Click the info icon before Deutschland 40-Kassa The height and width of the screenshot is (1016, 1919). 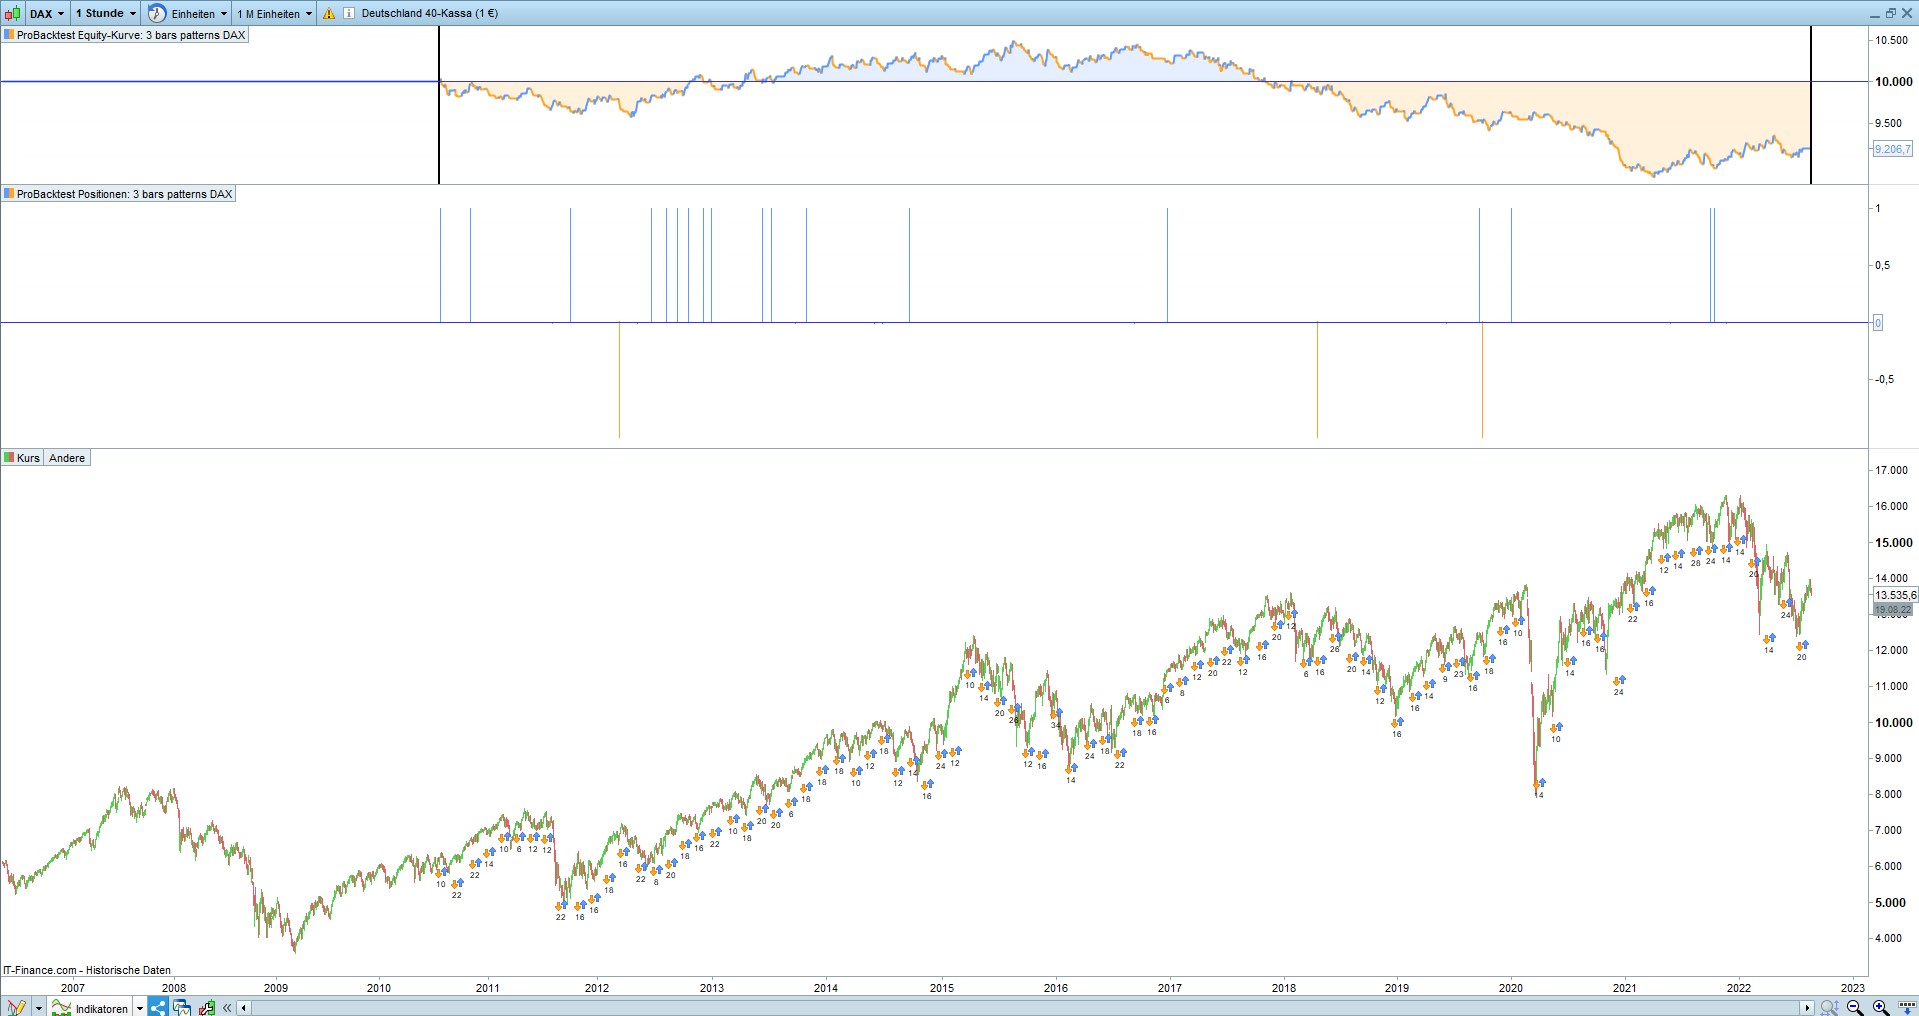[x=349, y=14]
